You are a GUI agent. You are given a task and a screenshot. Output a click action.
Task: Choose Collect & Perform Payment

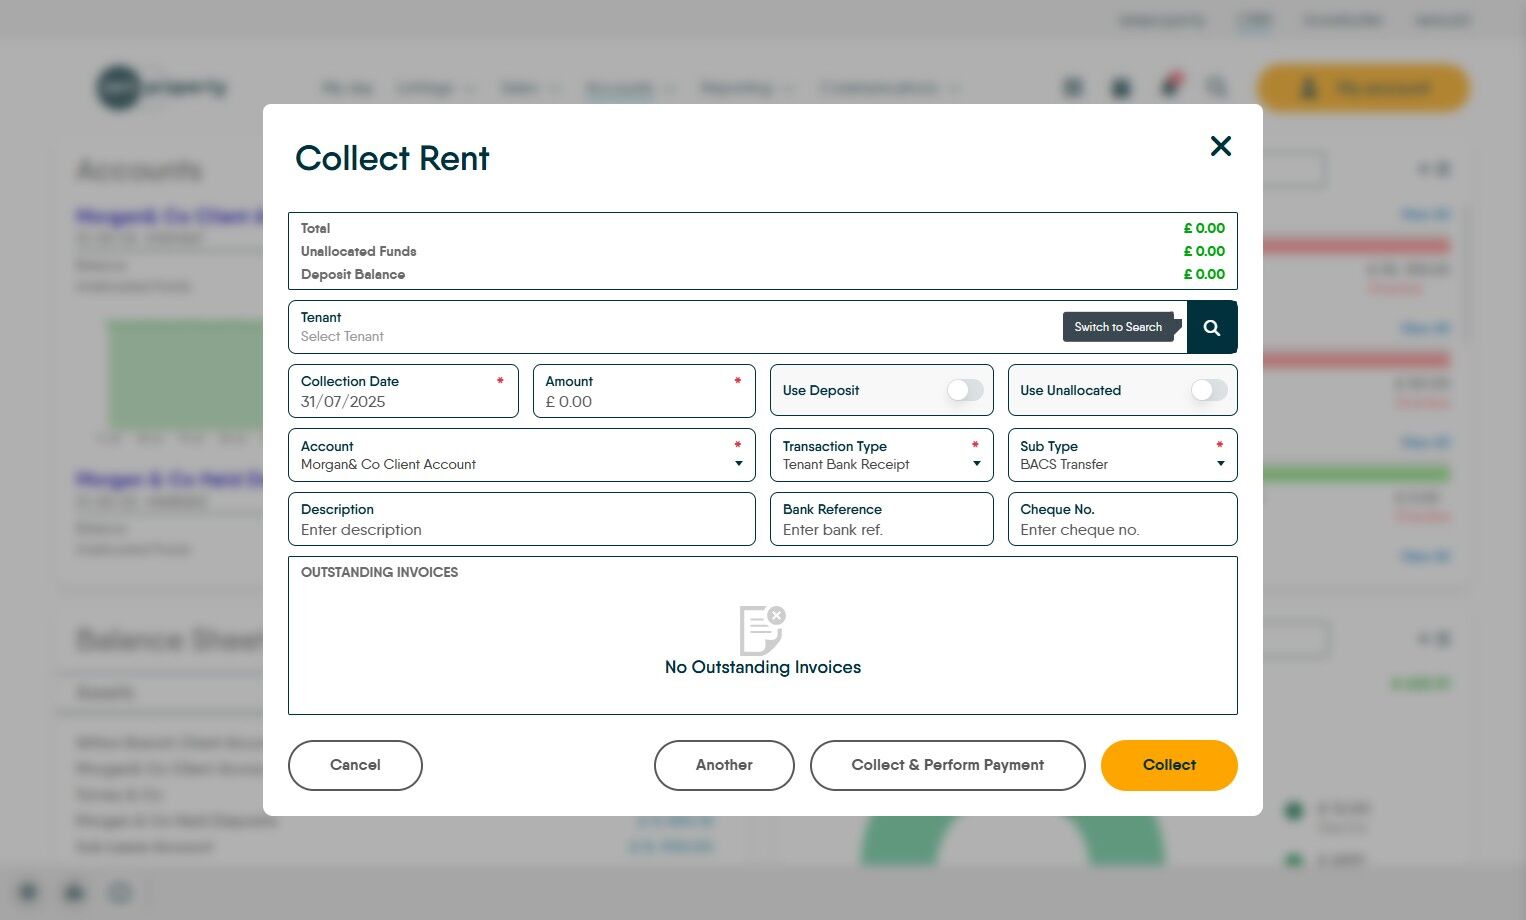pos(947,765)
